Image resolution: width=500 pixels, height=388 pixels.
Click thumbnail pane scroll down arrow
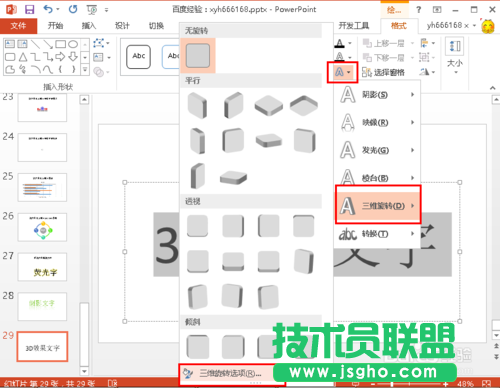pyautogui.click(x=84, y=371)
